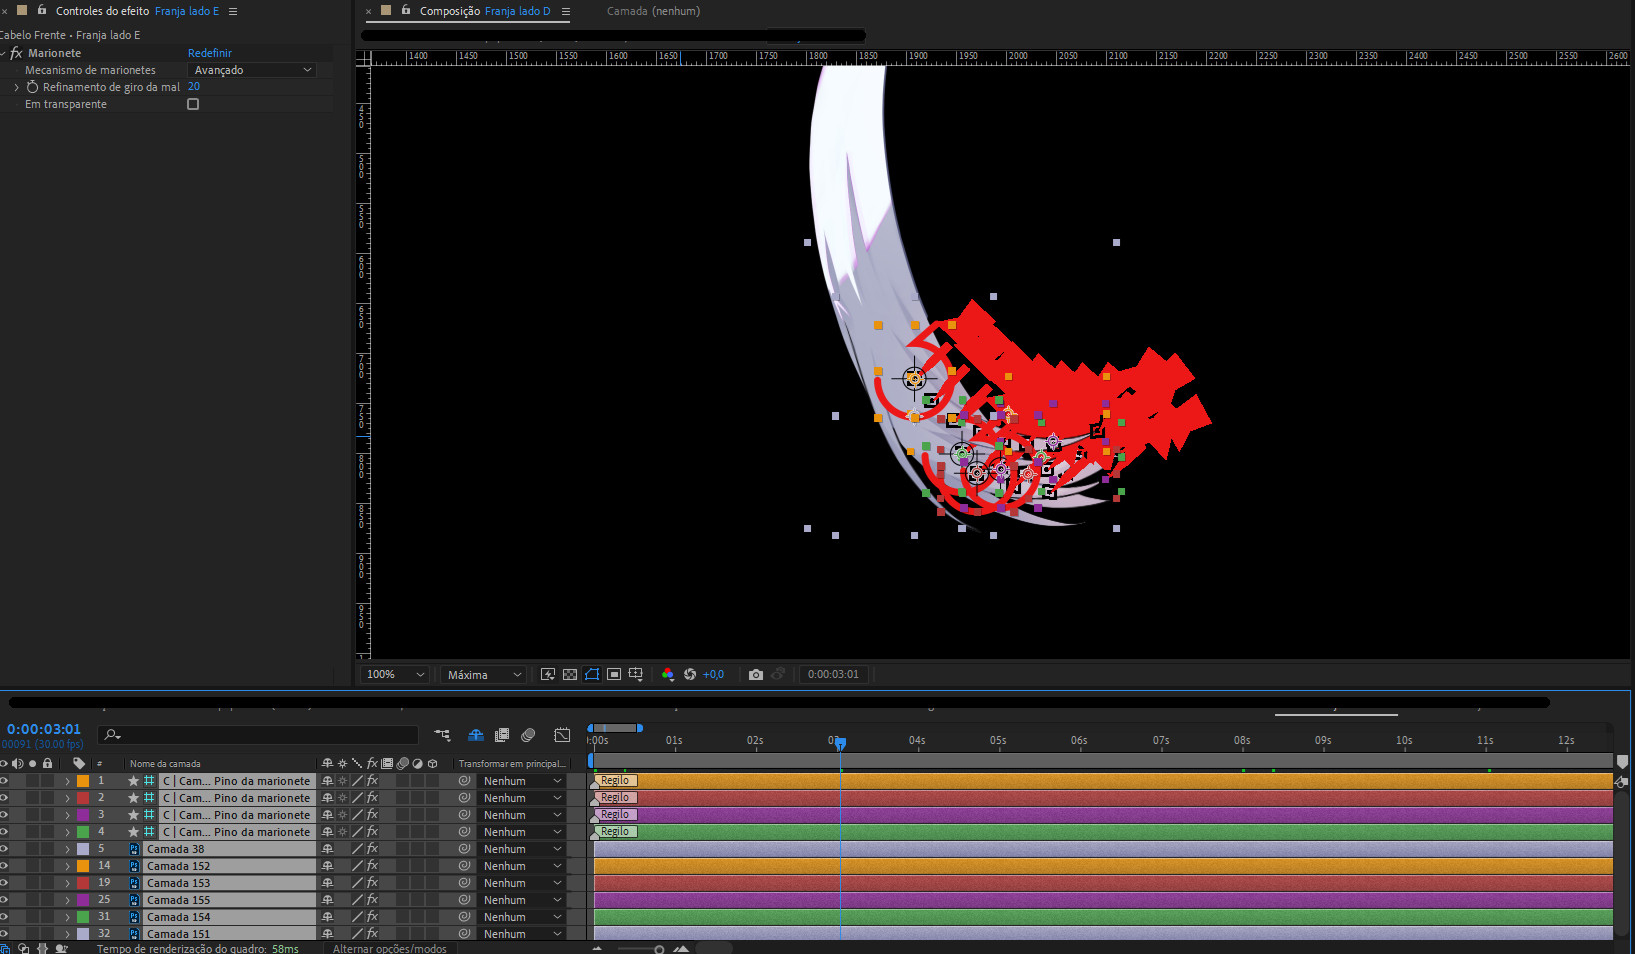Click the quality switch on Camada 155
This screenshot has width=1635, height=954.
pyautogui.click(x=357, y=900)
